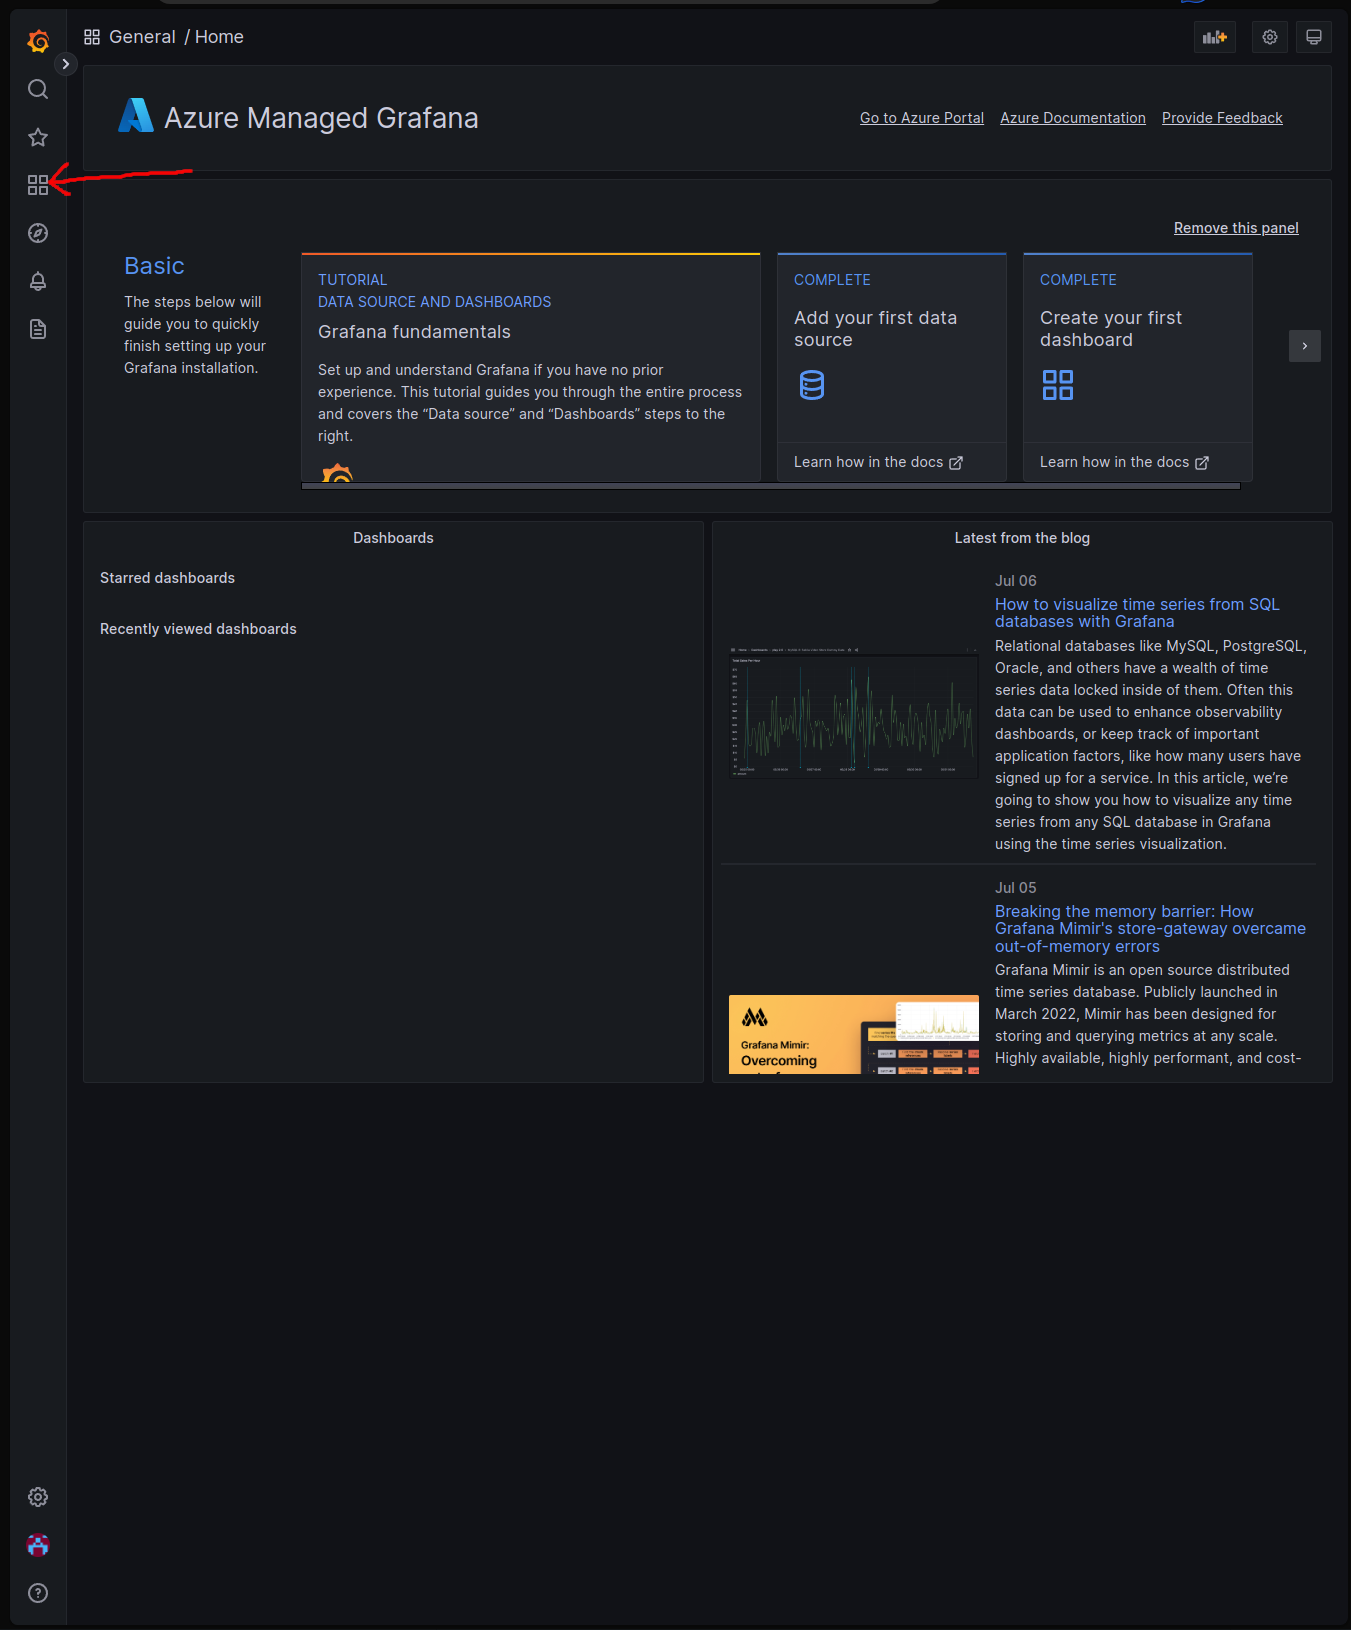This screenshot has height=1630, width=1351.
Task: Toggle the cycle view mode monitor icon
Action: click(1314, 37)
